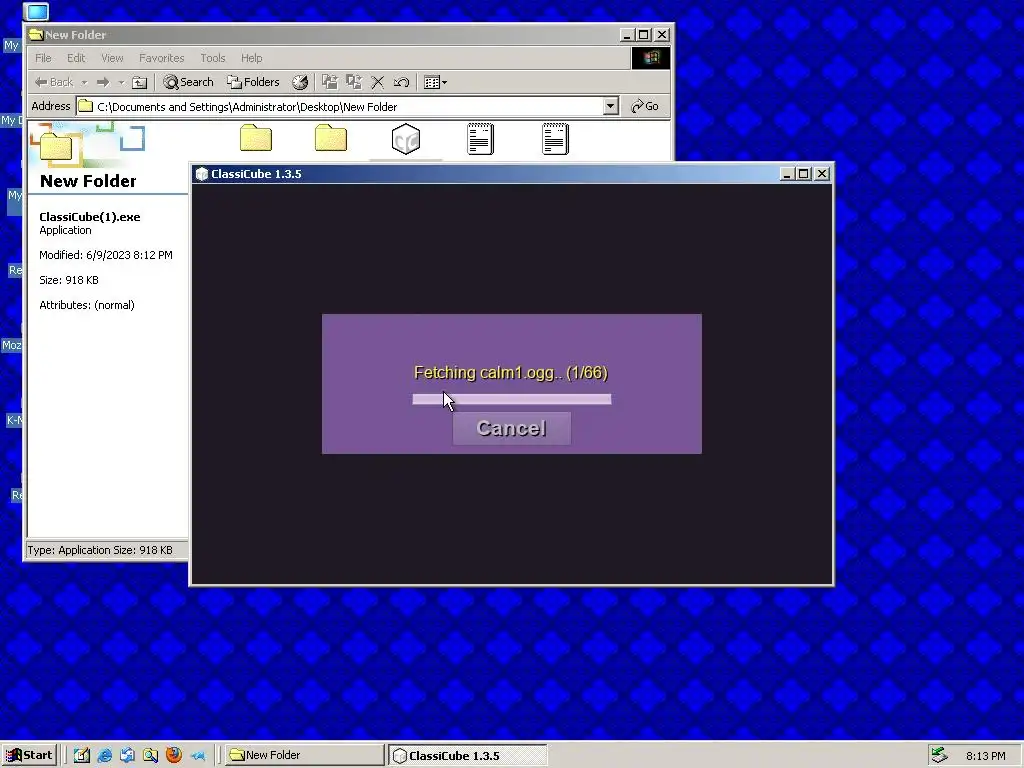Viewport: 1024px width, 768px height.
Task: Launch Internet Explorer from Quick Launch
Action: (x=104, y=756)
